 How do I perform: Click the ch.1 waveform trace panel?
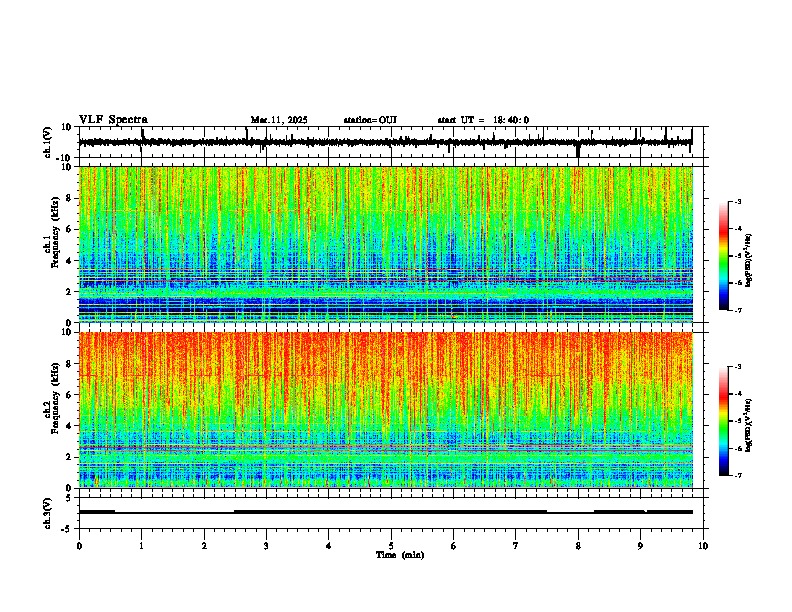click(393, 142)
